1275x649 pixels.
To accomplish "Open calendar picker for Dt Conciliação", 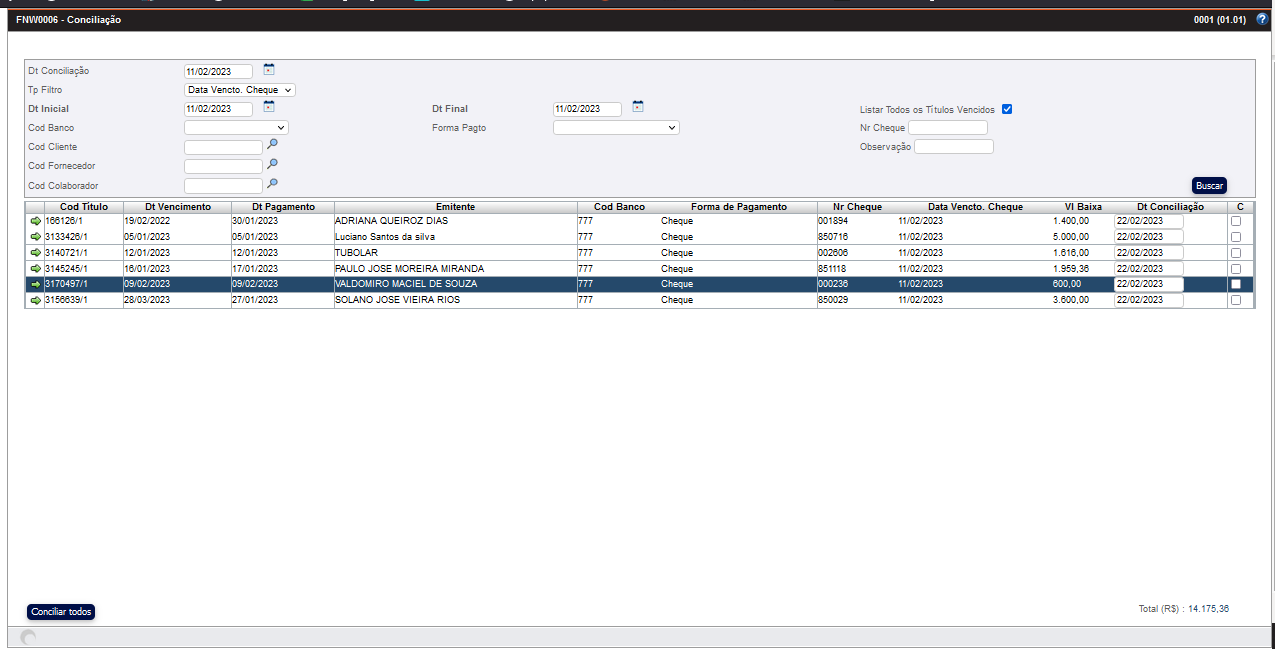I will (x=268, y=70).
